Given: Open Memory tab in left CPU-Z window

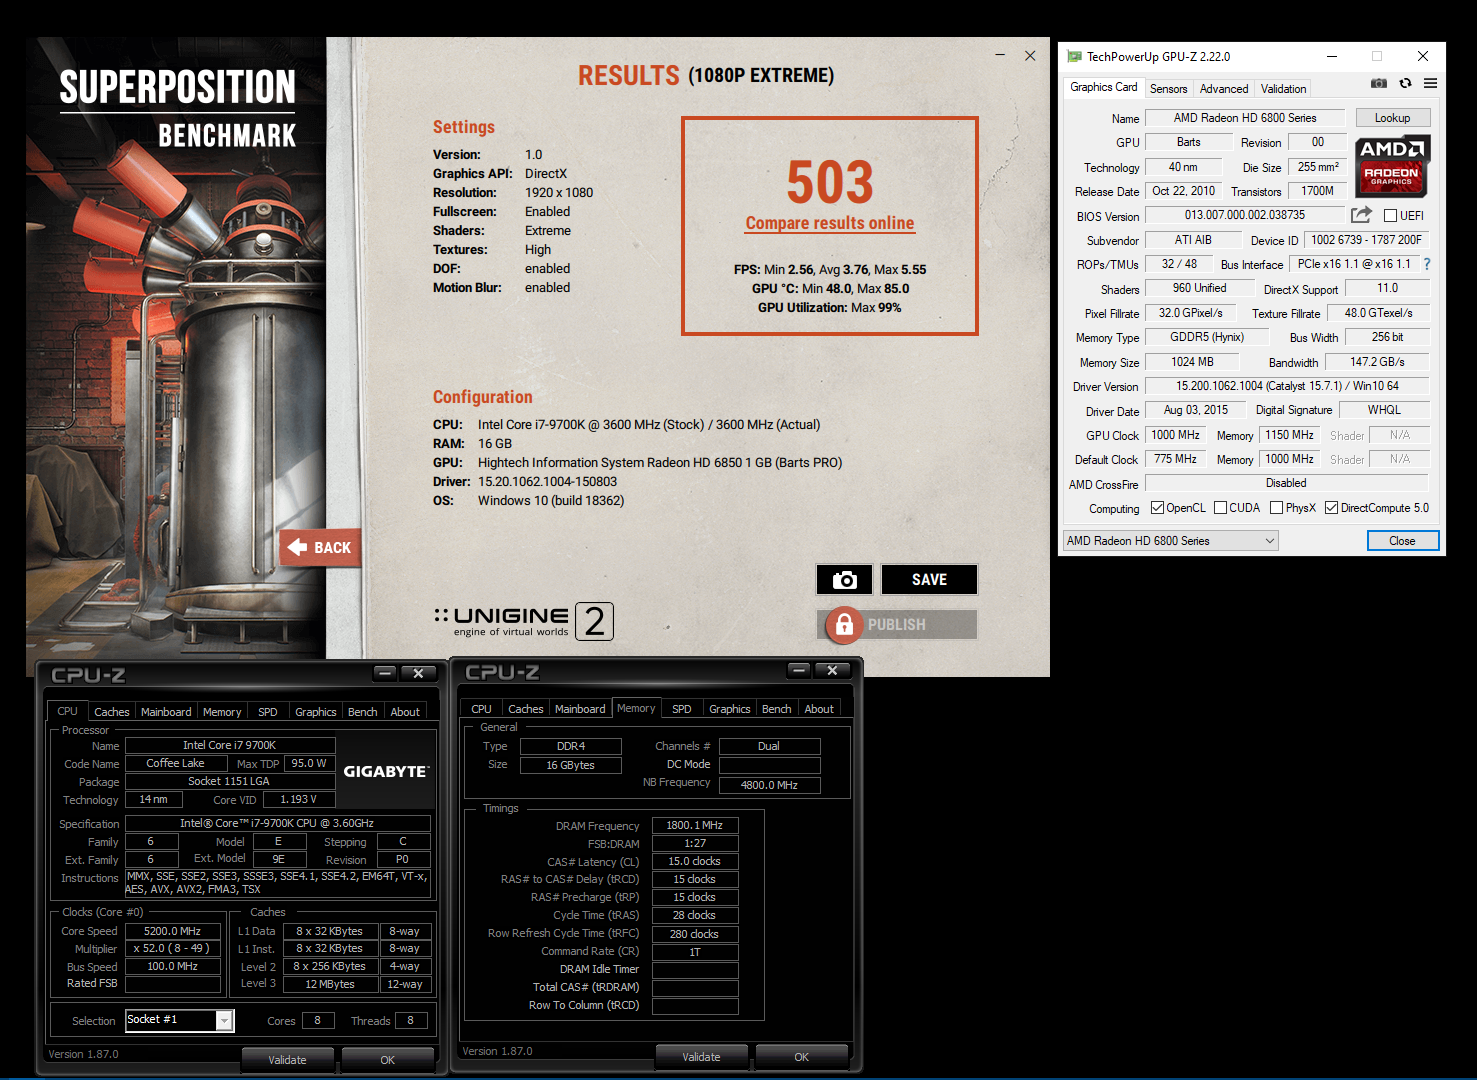Looking at the screenshot, I should coord(222,712).
